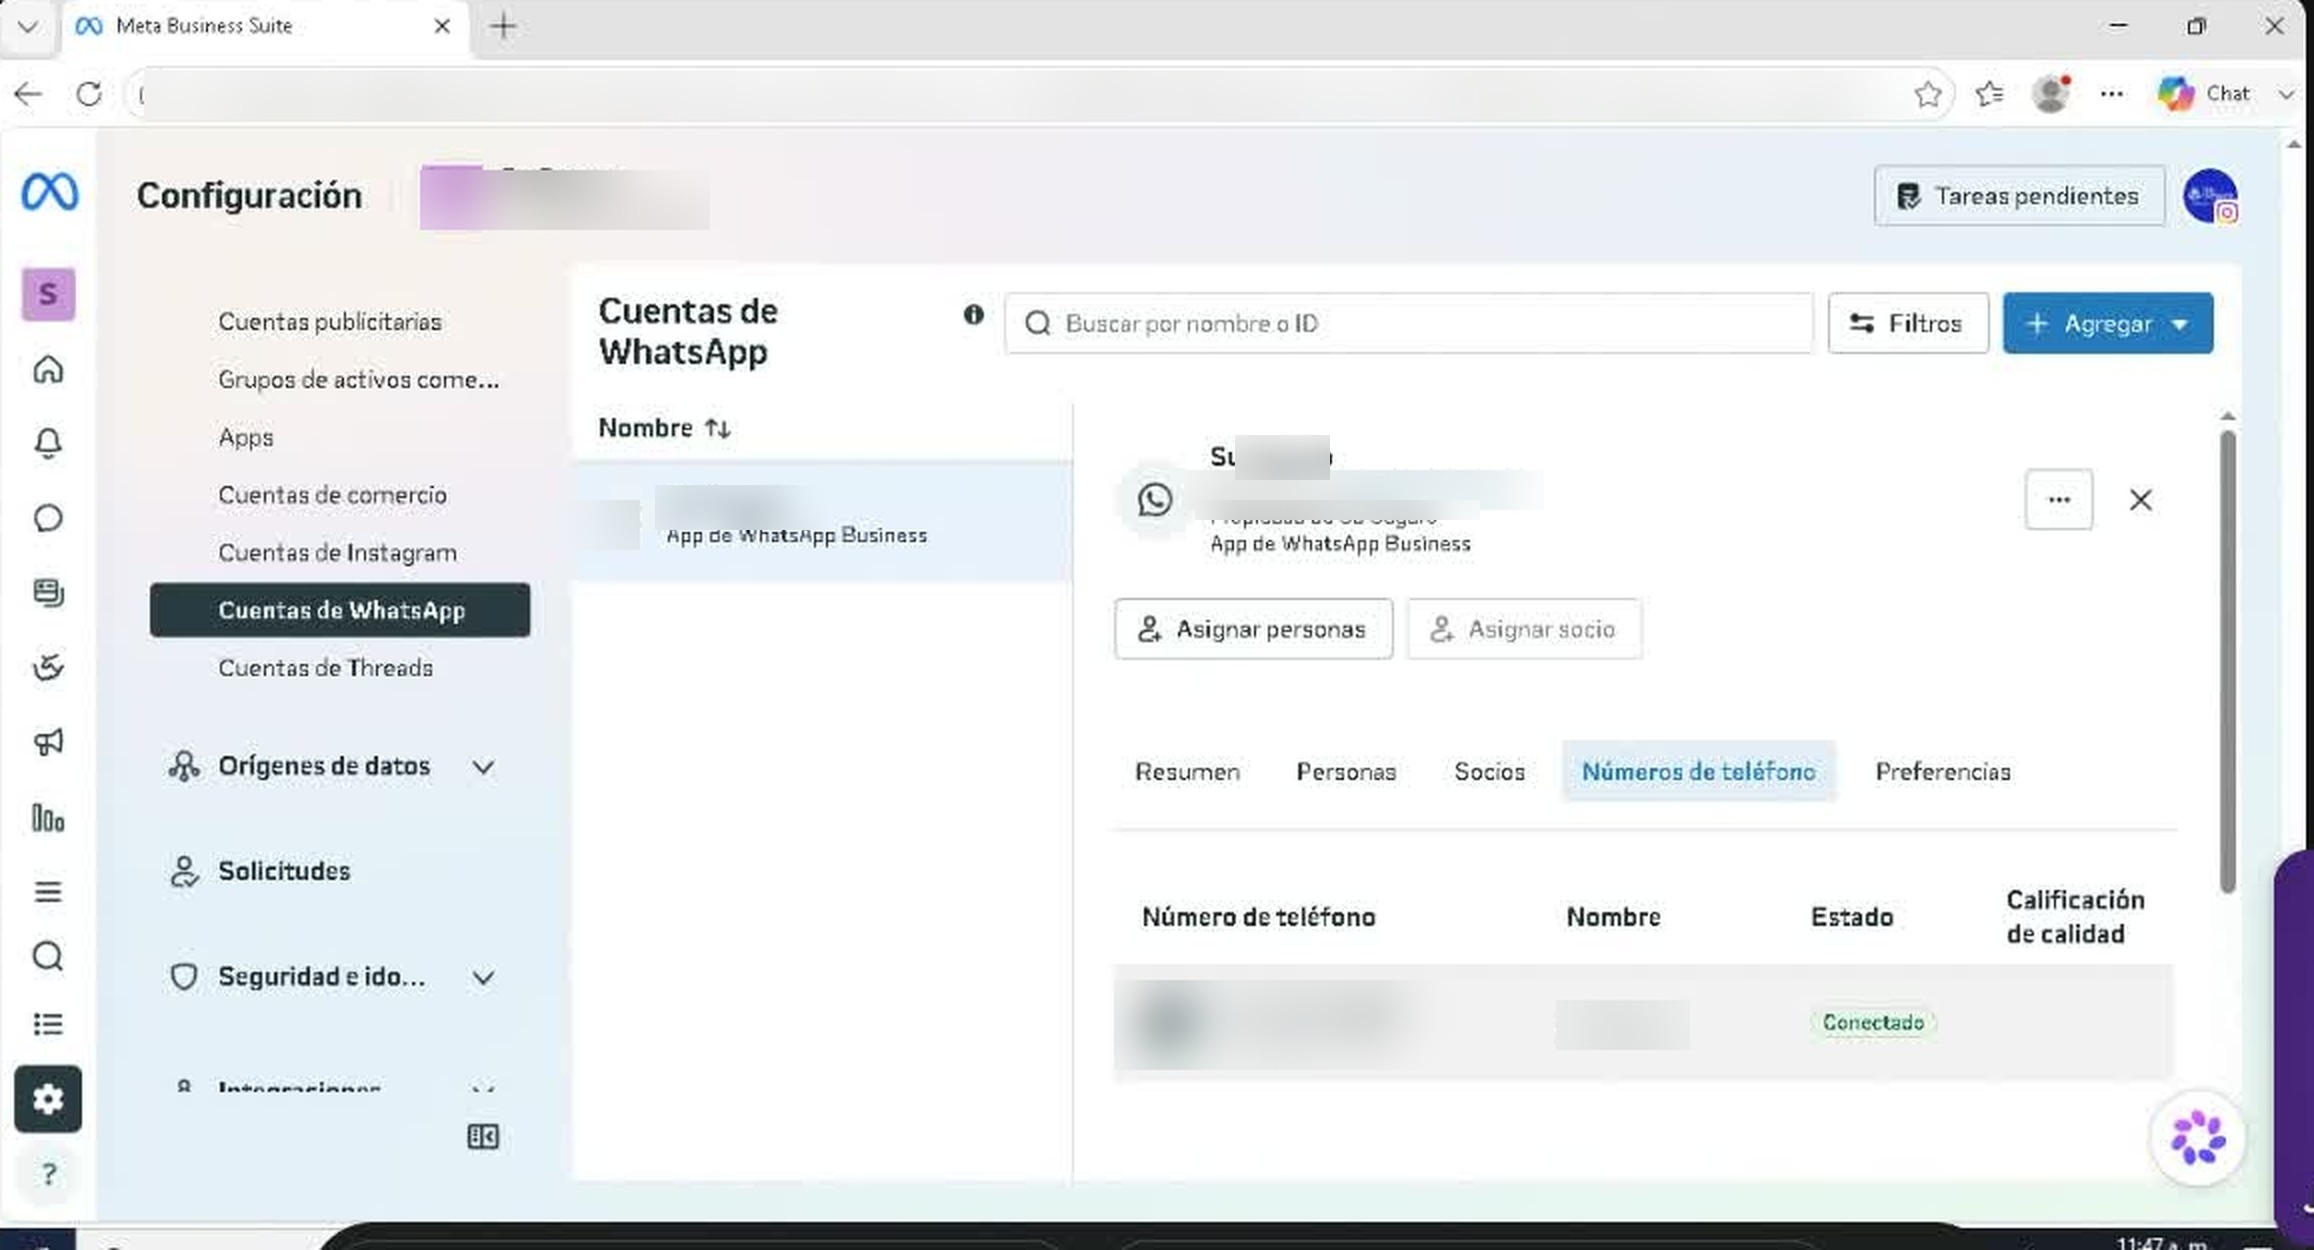Open the notifications bell icon

(48, 443)
